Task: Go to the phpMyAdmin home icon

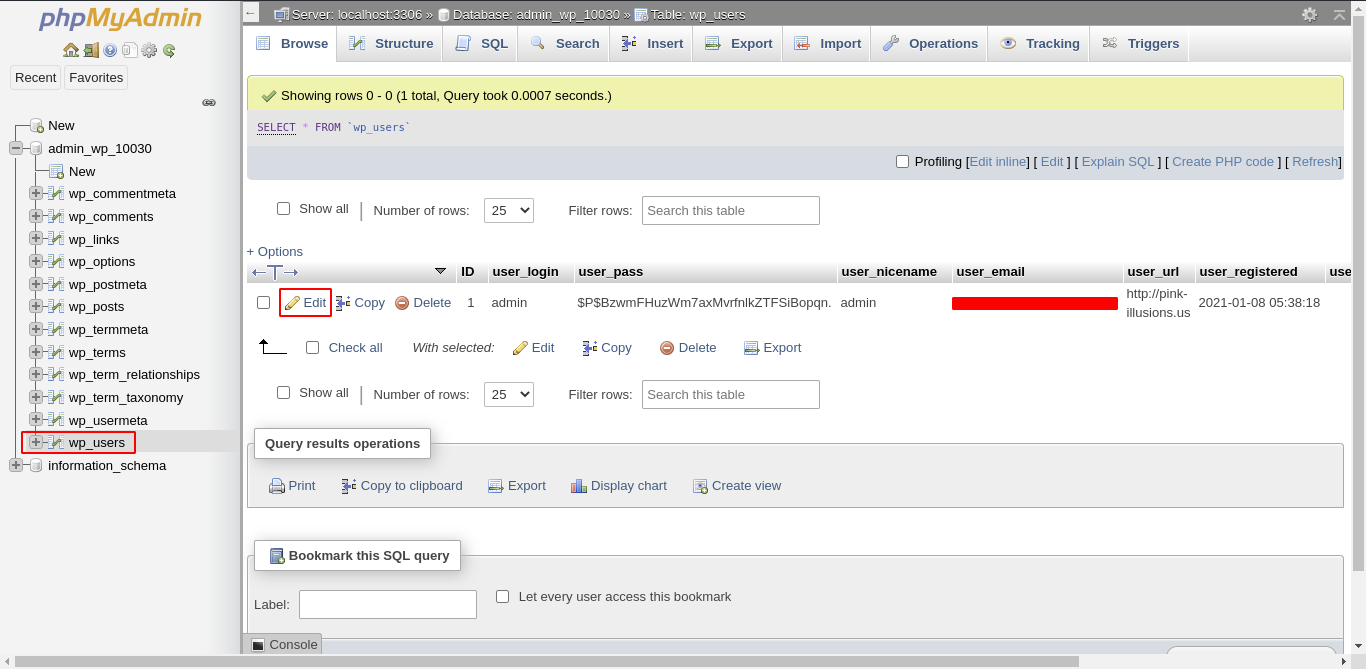Action: (x=70, y=50)
